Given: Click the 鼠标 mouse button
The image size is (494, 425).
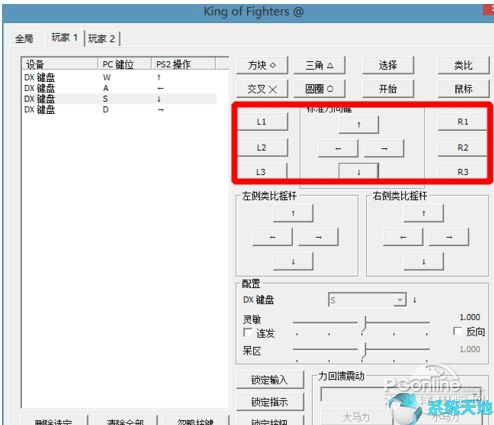Looking at the screenshot, I should [463, 89].
